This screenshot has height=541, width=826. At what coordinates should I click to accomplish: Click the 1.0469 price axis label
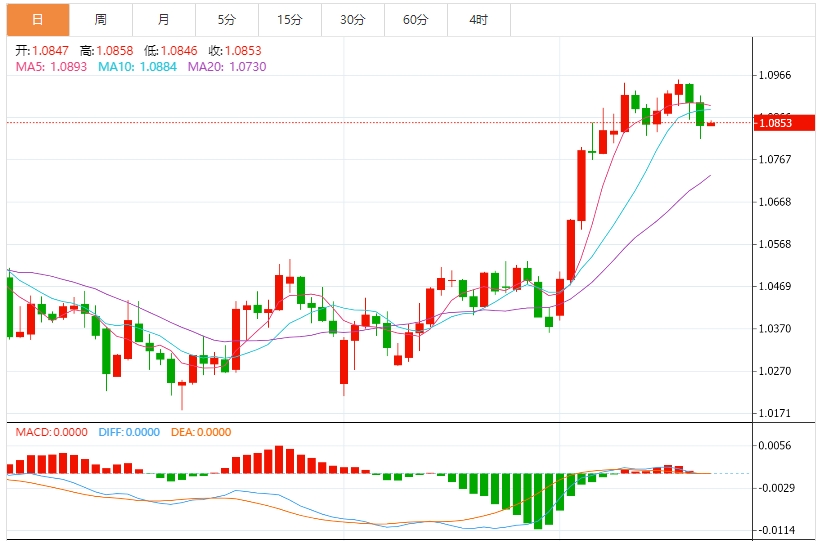[775, 287]
